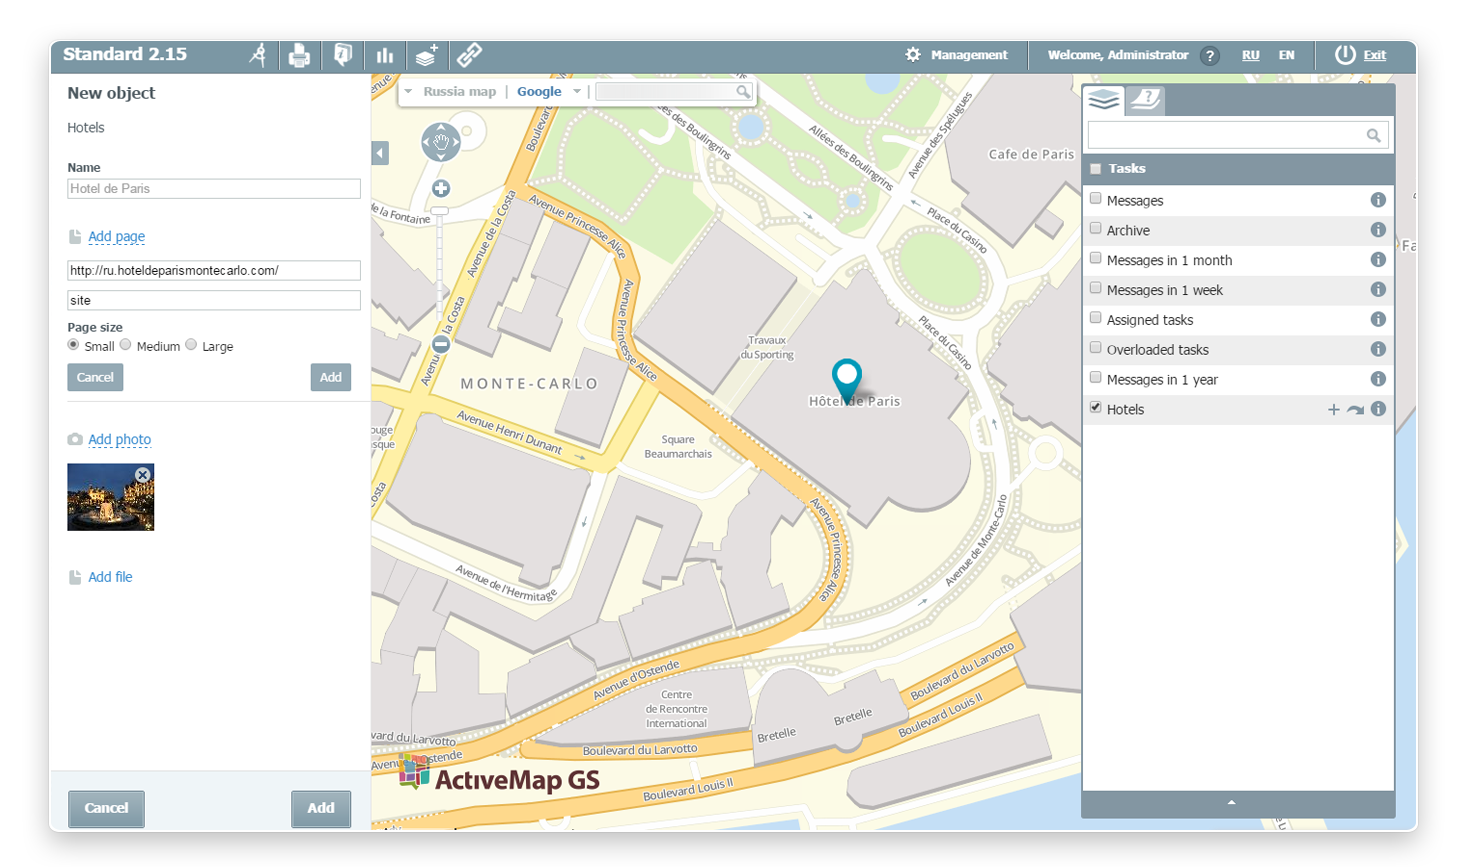Uncheck the Hotels layer
1470x867 pixels.
[x=1096, y=408]
